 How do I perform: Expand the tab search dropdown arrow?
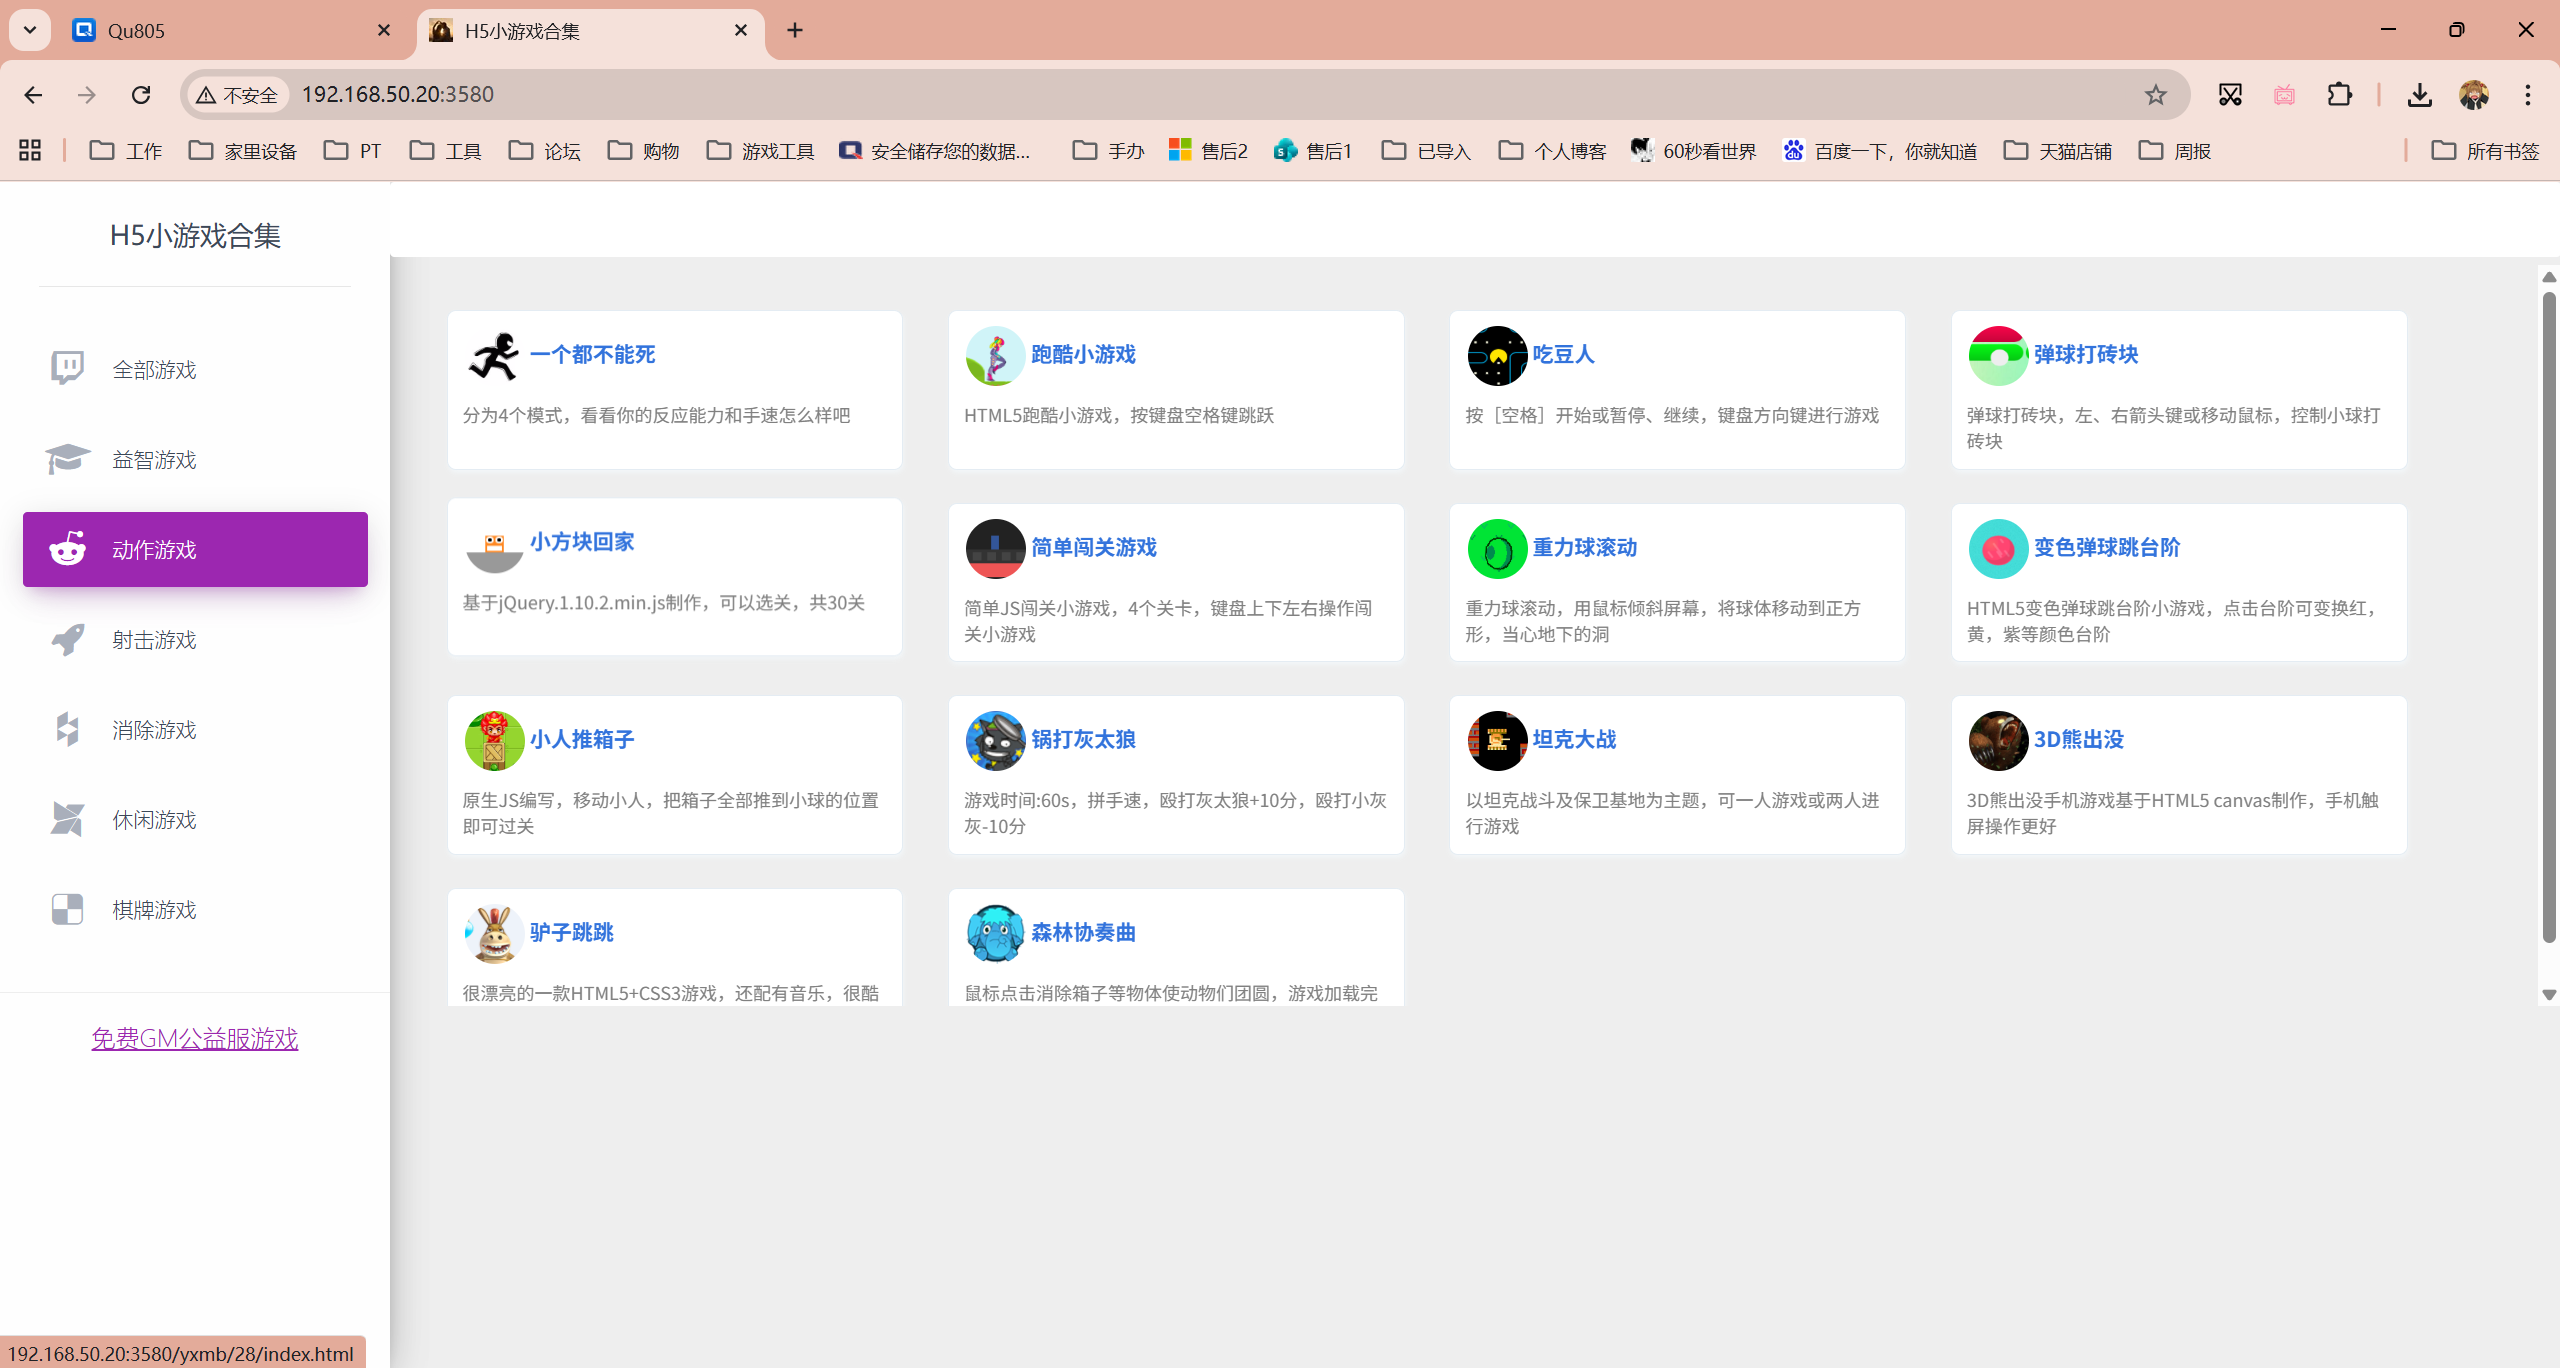30,30
